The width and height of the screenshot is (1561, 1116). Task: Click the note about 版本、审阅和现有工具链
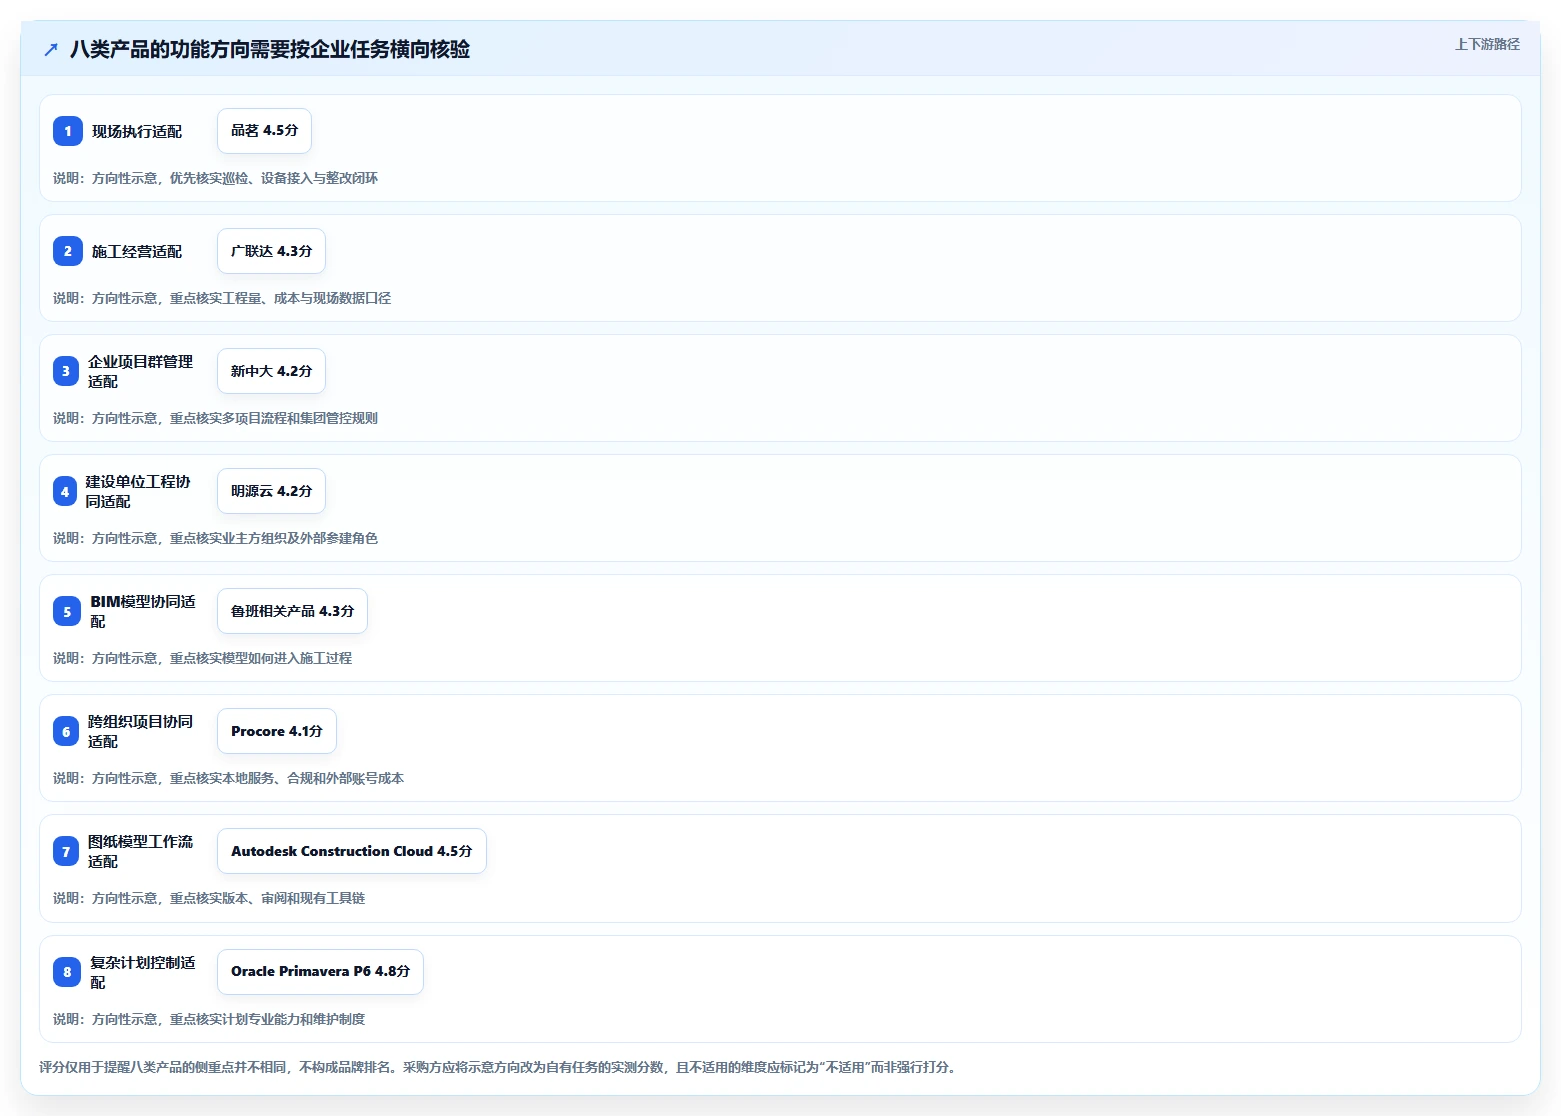tap(209, 898)
